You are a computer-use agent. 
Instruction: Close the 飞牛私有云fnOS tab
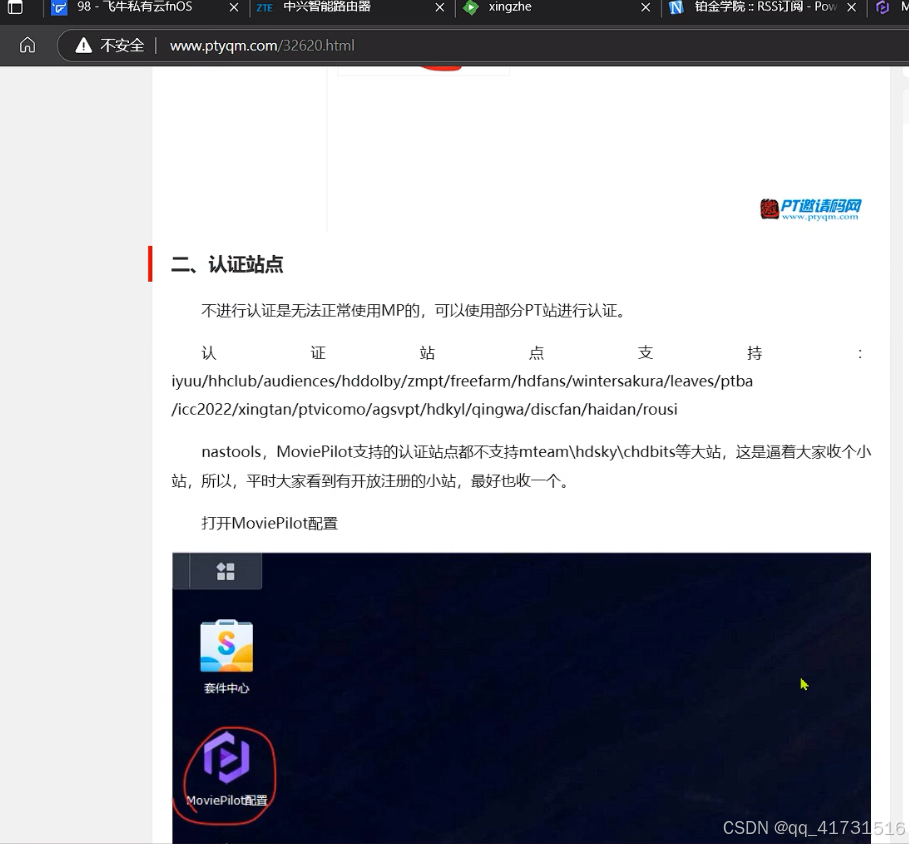pyautogui.click(x=234, y=8)
